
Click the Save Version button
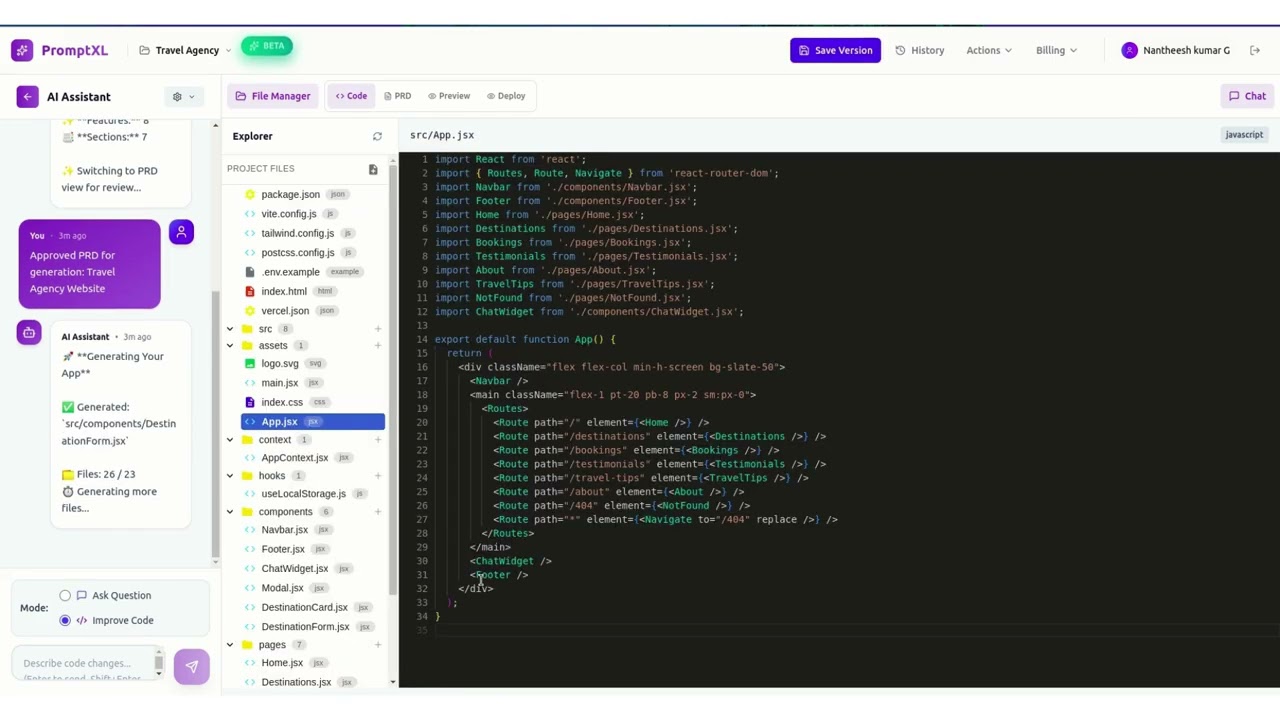(x=835, y=50)
